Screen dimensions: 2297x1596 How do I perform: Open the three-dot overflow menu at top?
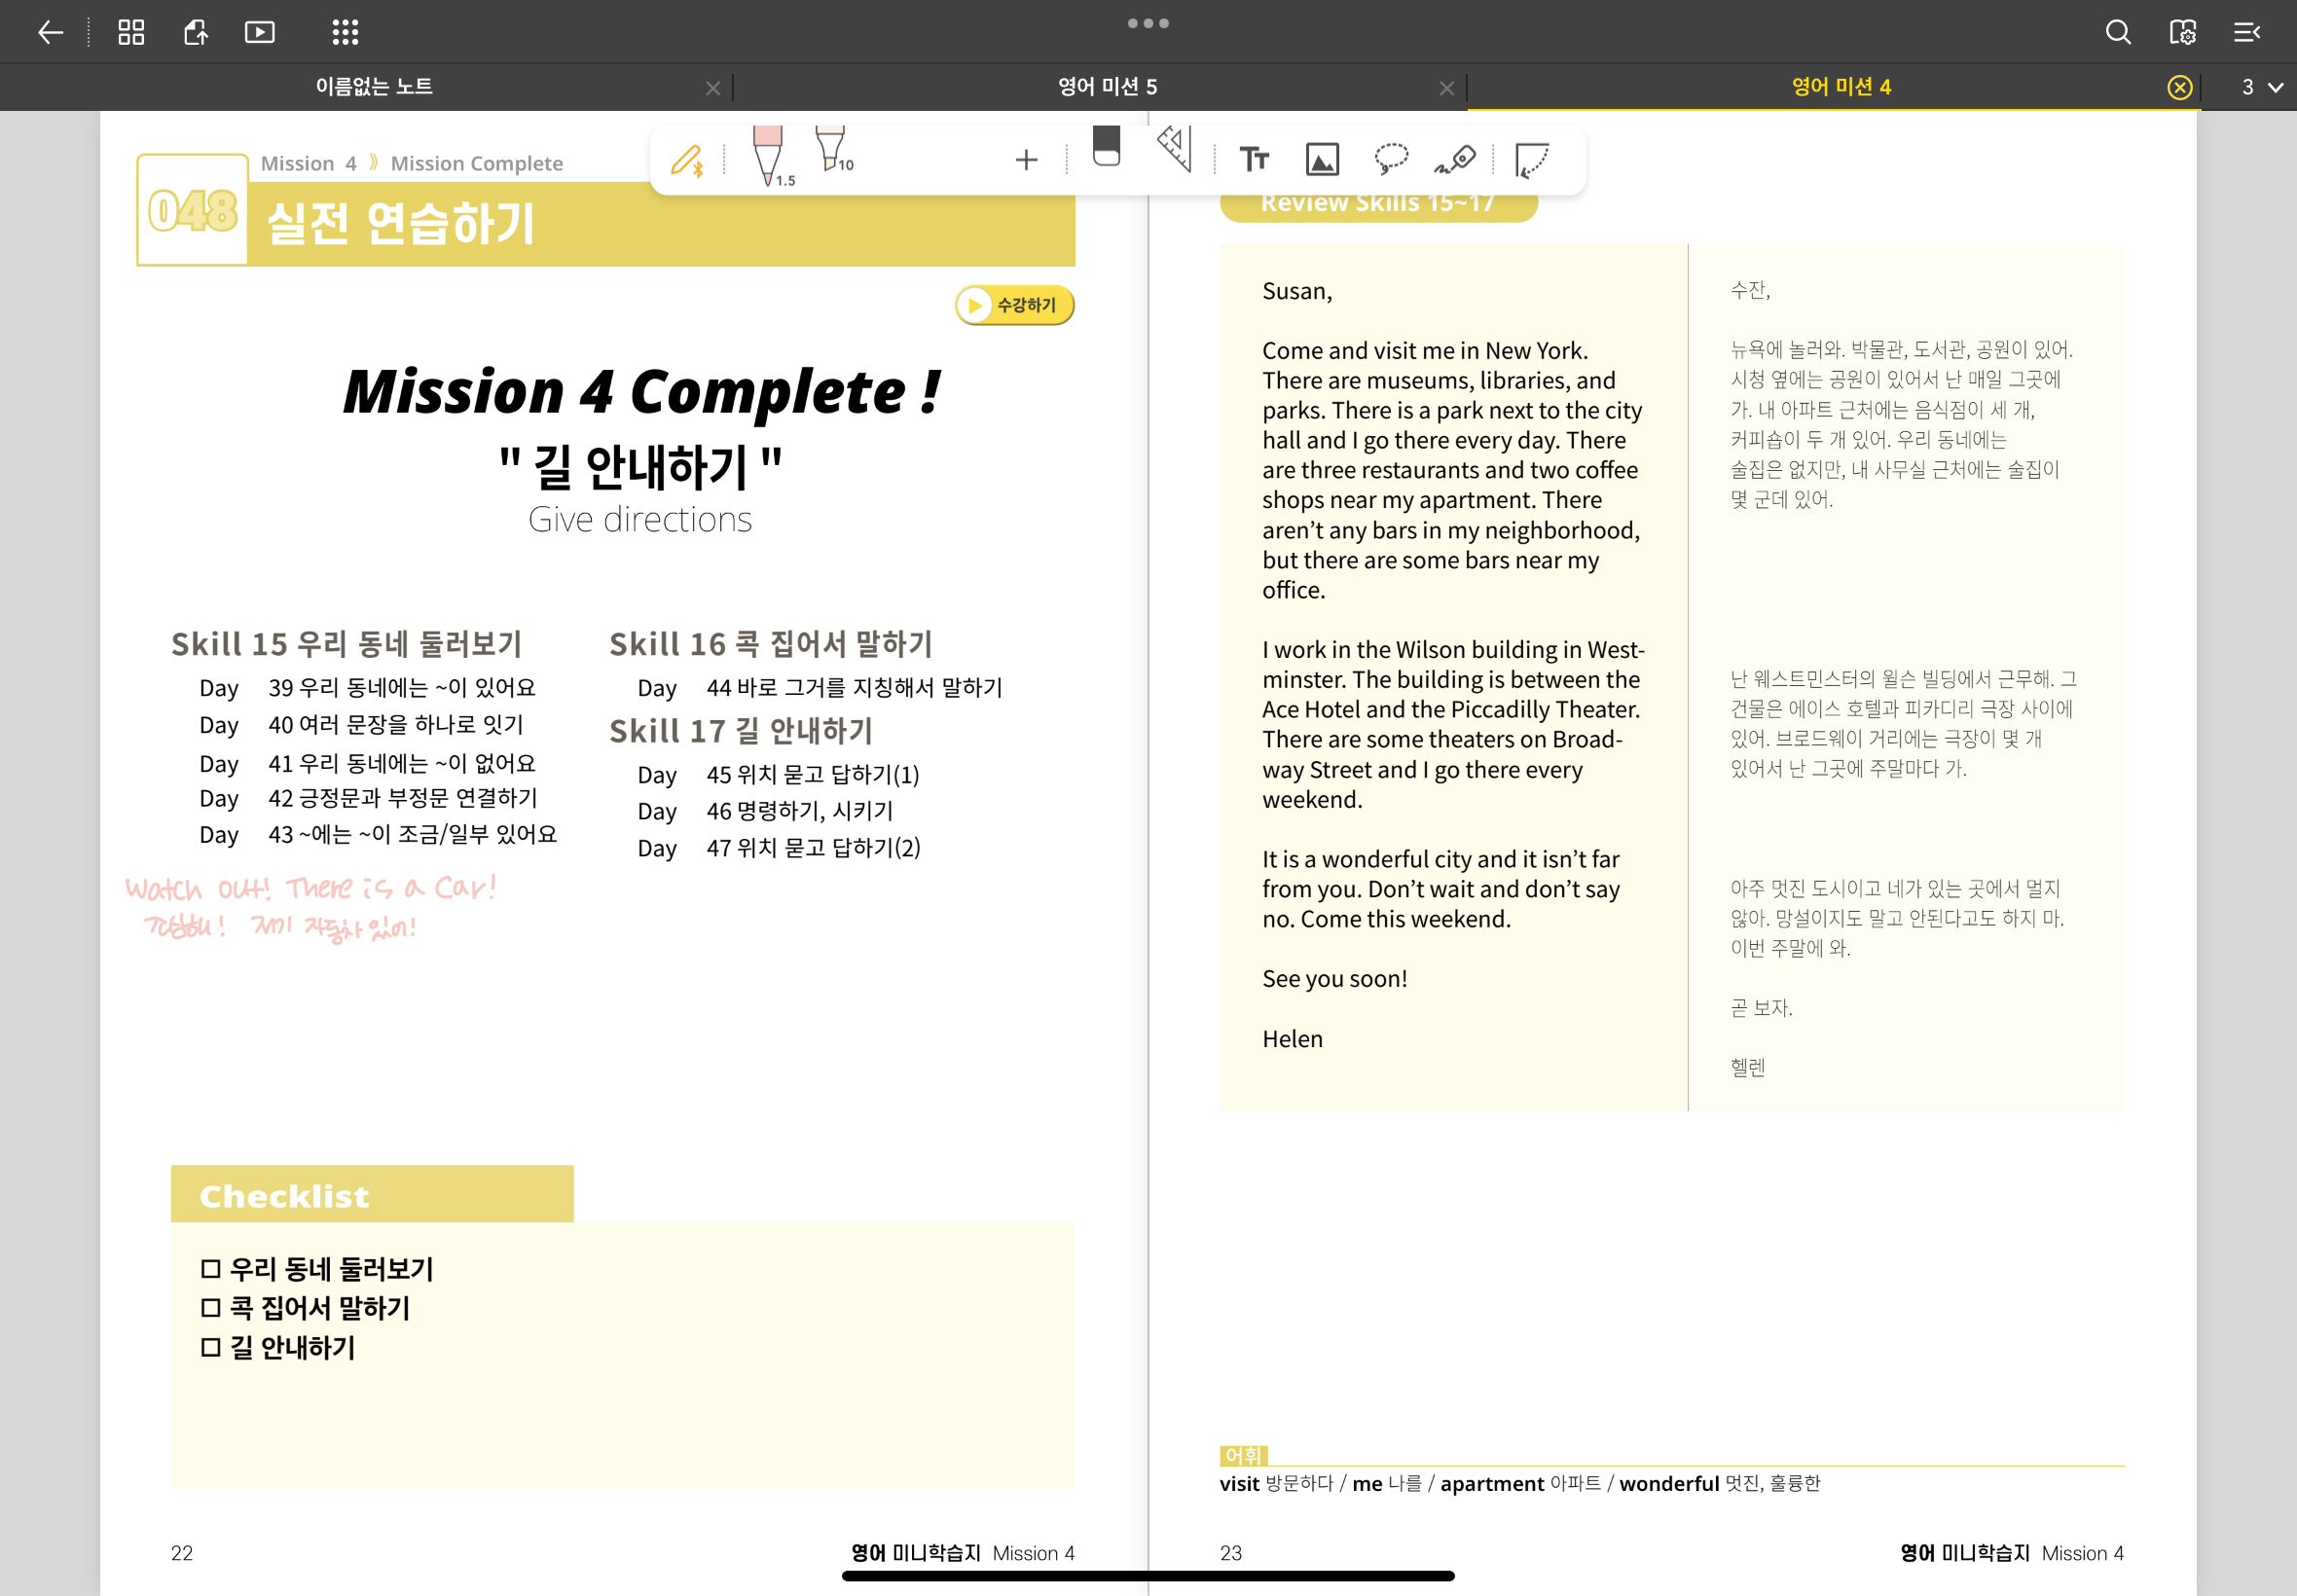pos(1148,23)
